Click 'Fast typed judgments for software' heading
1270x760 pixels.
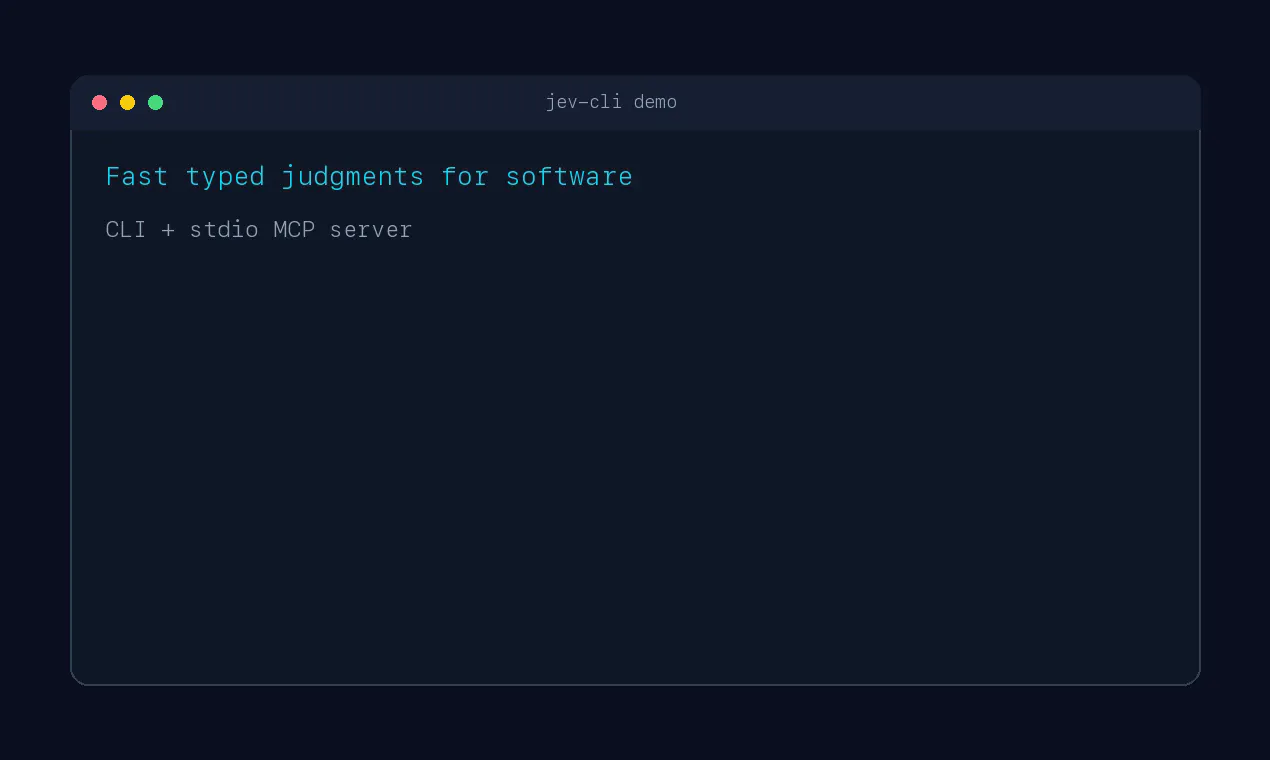(369, 177)
